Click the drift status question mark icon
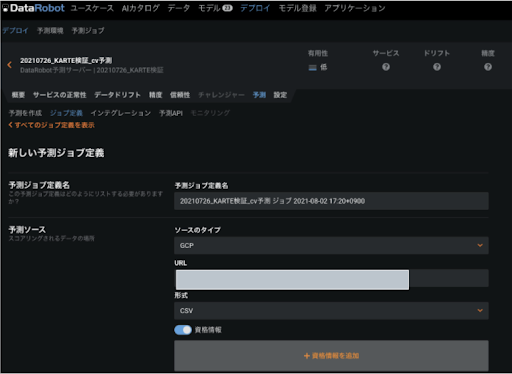The image size is (512, 374). click(437, 67)
